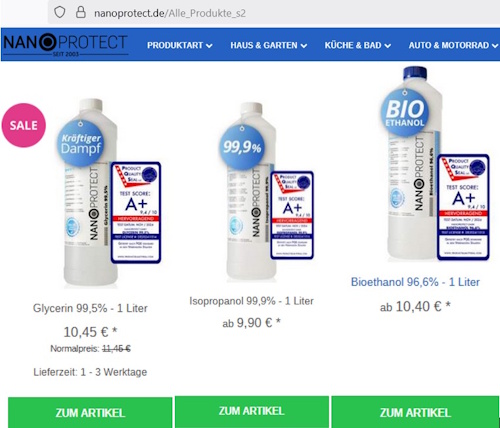Click the Nanoprotect logo
This screenshot has width=500, height=428.
(65, 45)
